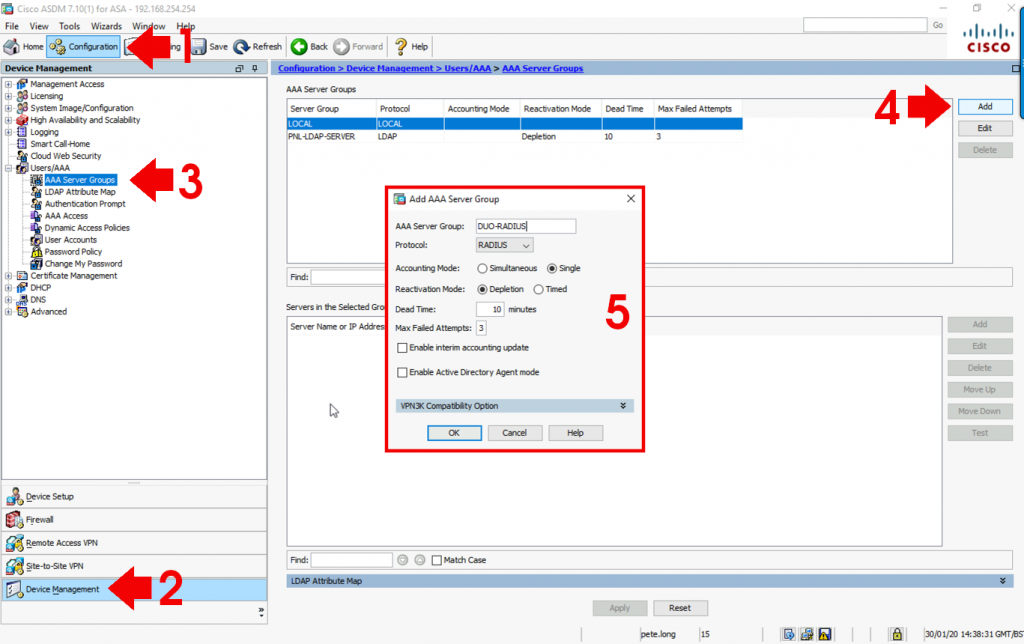Image resolution: width=1024 pixels, height=644 pixels.
Task: Enable Active Directory Agent mode
Action: click(402, 372)
